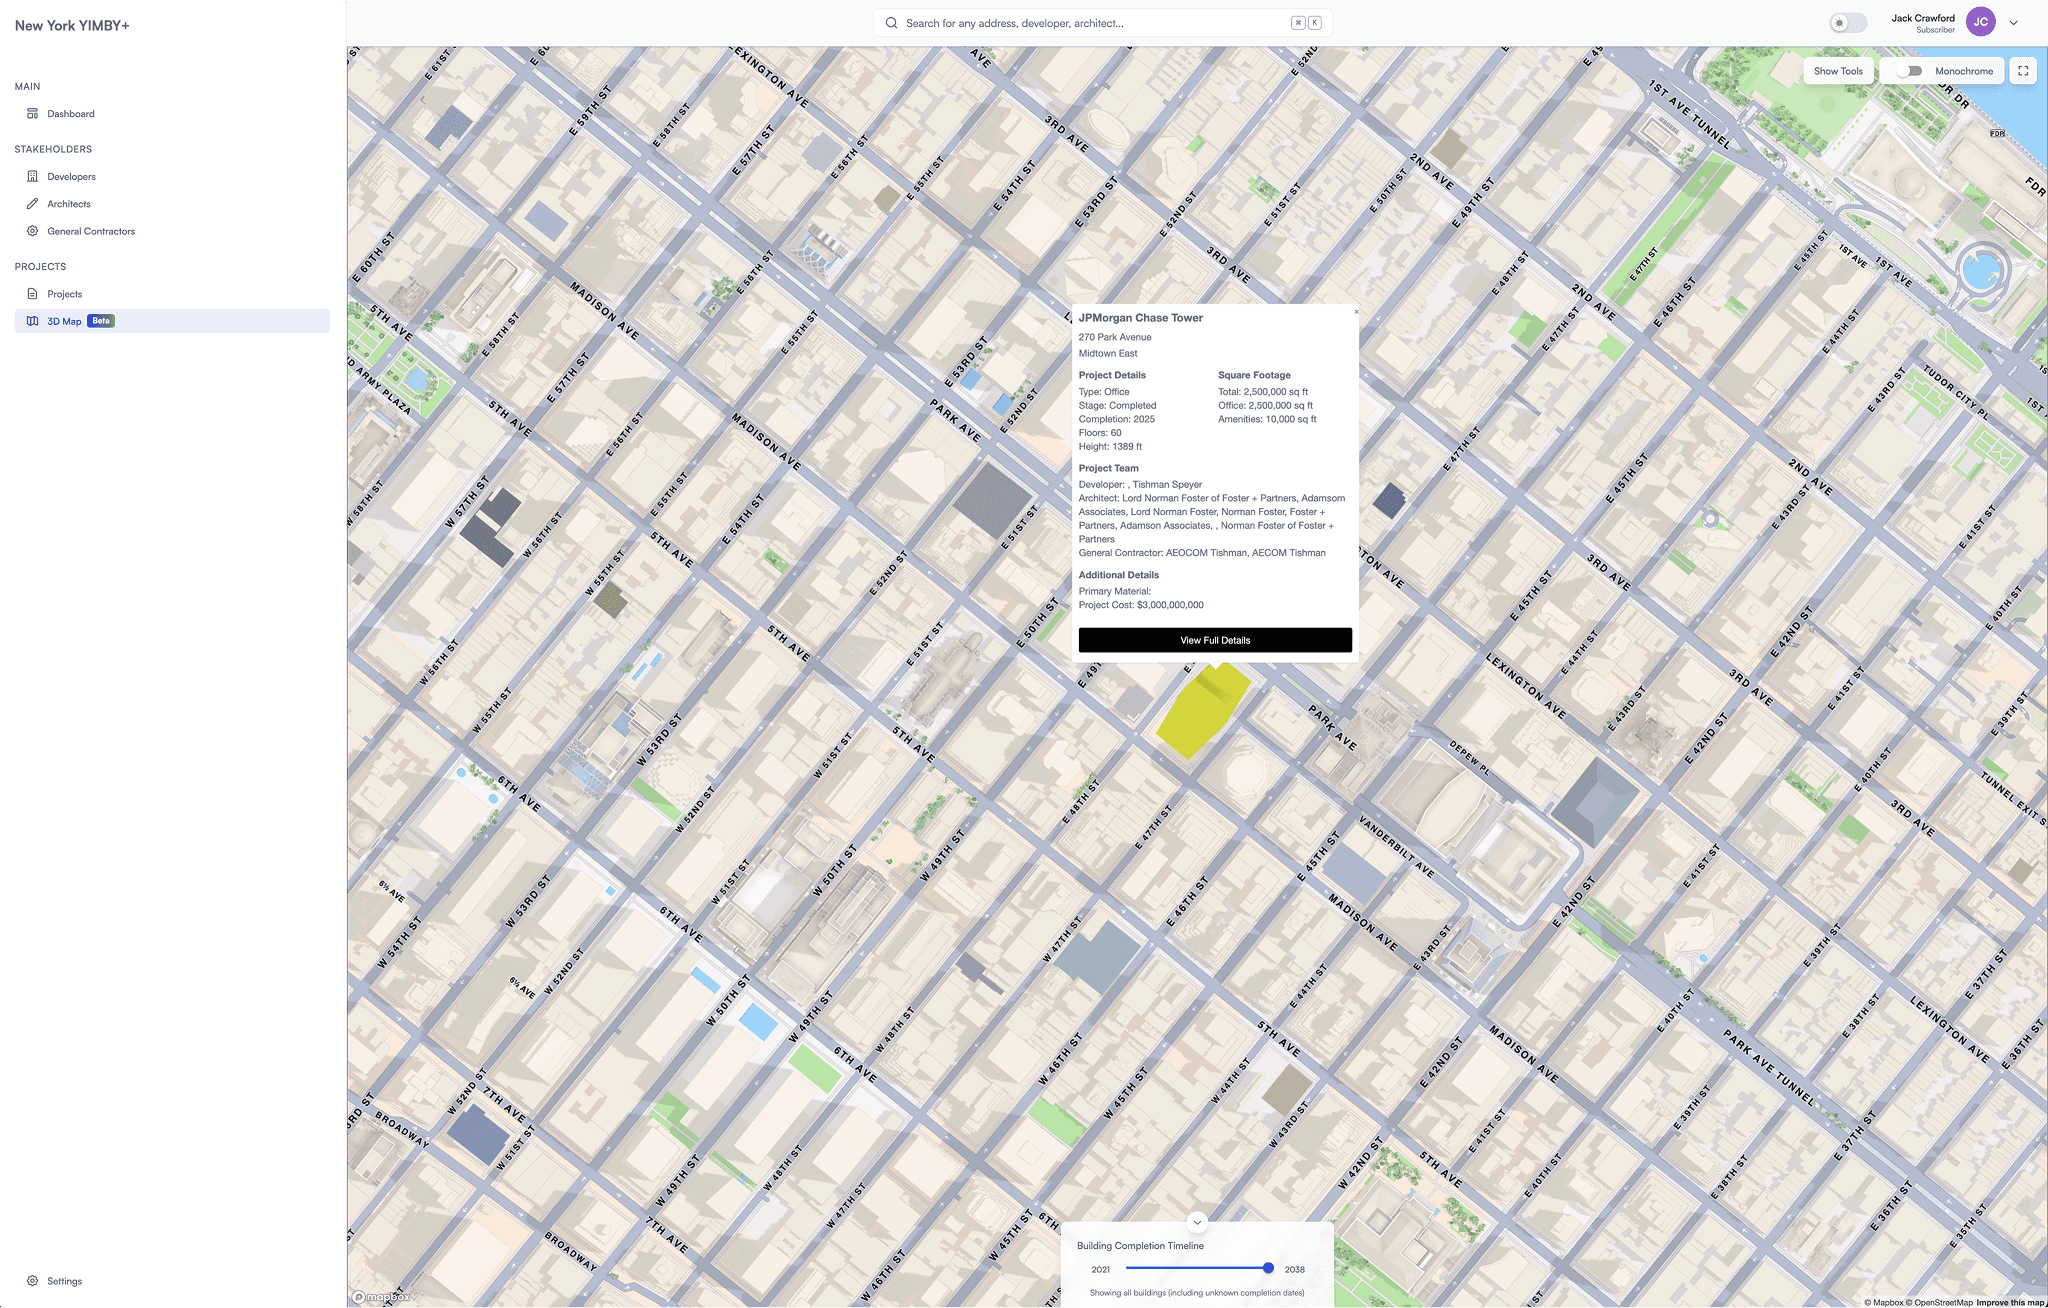Image resolution: width=2048 pixels, height=1308 pixels.
Task: Click the View Full Details button
Action: 1215,640
